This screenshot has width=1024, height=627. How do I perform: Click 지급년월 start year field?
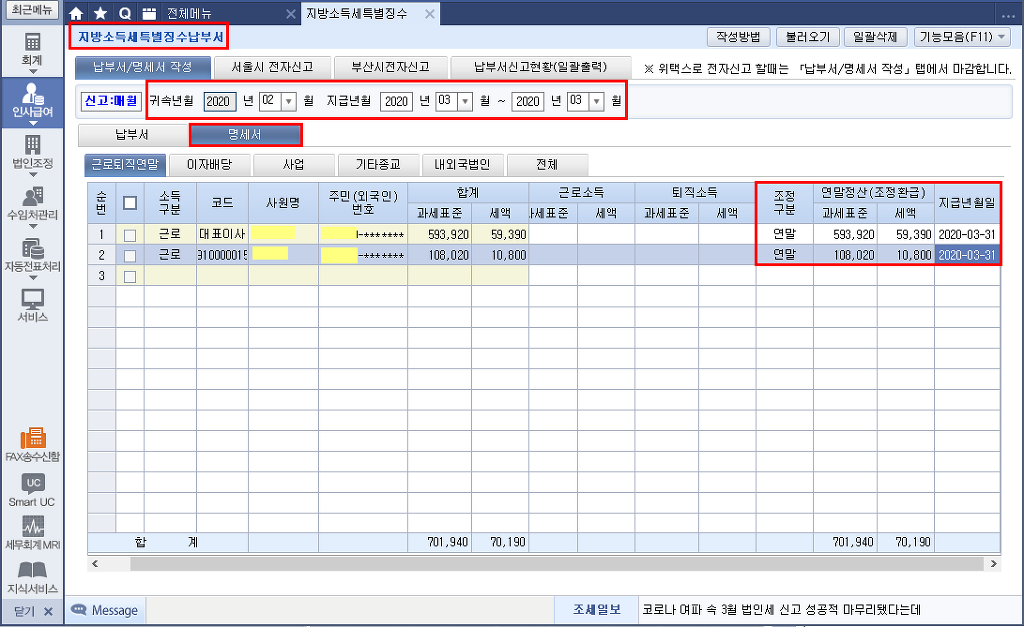[396, 102]
